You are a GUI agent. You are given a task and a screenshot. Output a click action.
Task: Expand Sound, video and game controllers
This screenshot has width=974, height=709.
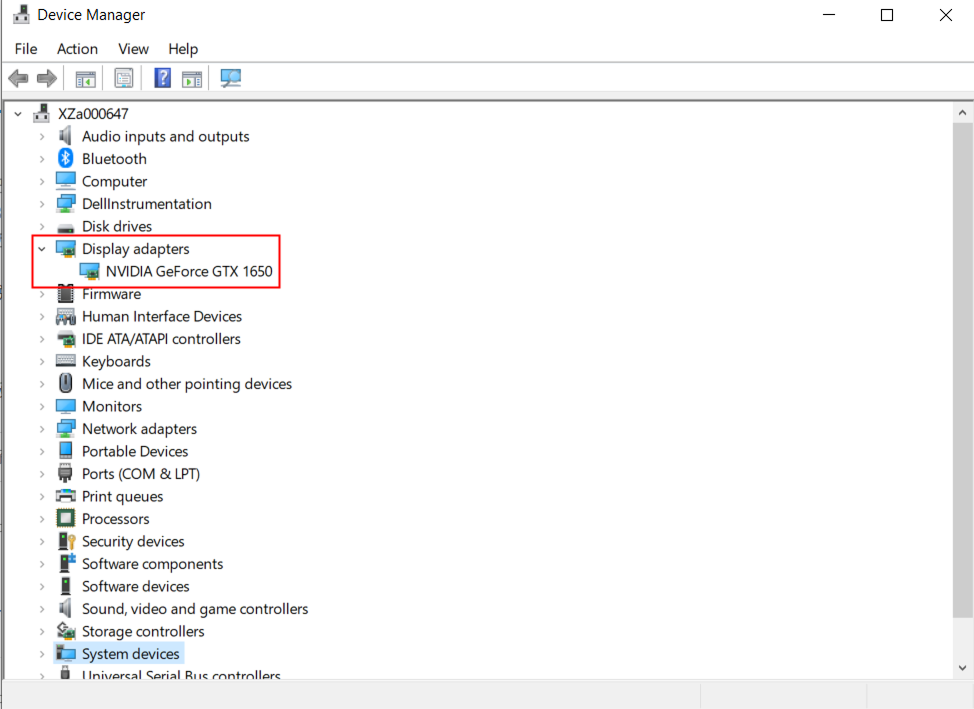(x=42, y=609)
